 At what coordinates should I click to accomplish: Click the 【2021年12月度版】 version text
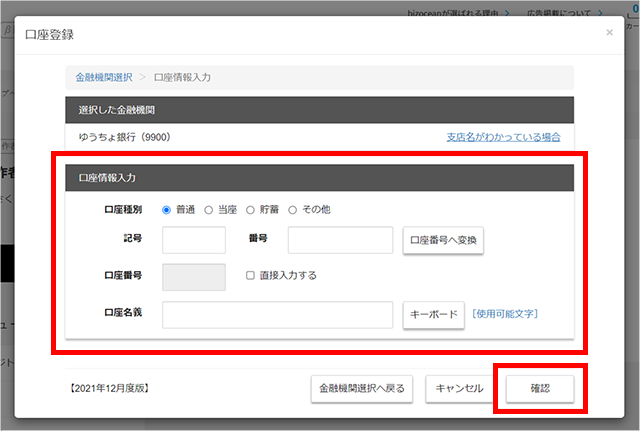tap(109, 388)
